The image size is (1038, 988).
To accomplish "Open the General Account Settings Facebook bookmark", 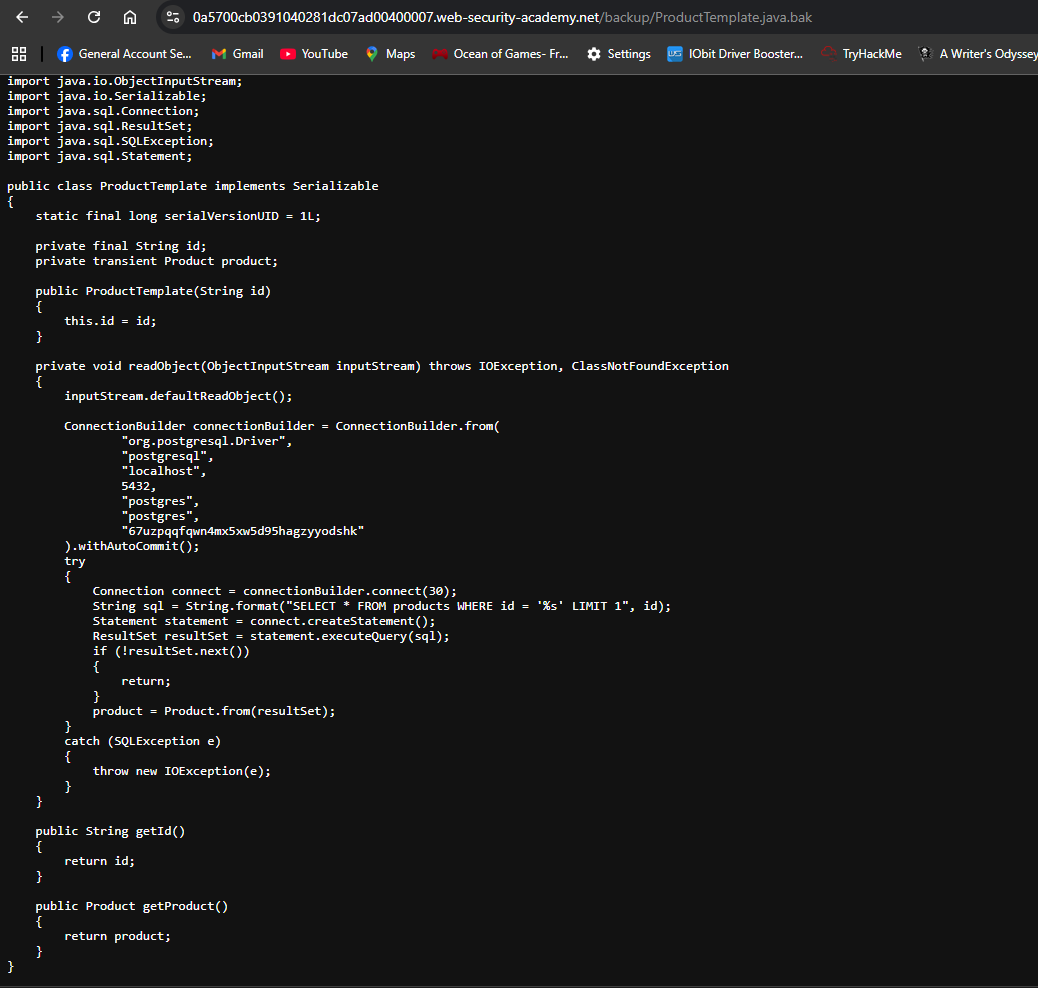I will tap(124, 54).
